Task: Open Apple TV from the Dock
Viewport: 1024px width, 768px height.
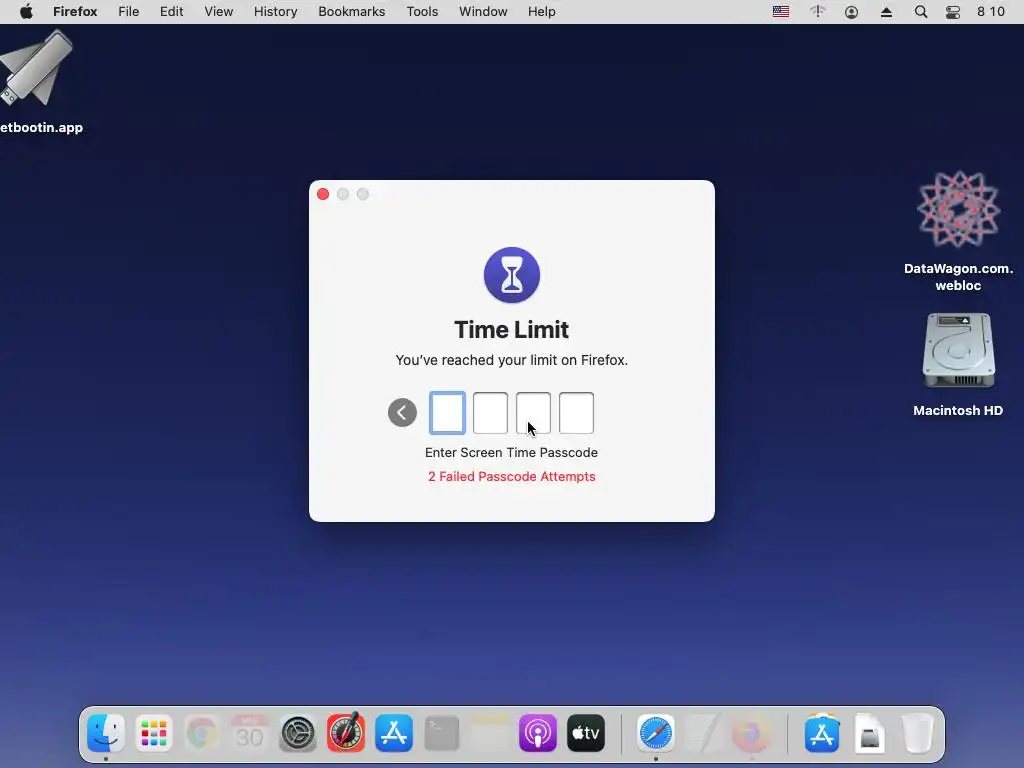Action: 586,733
